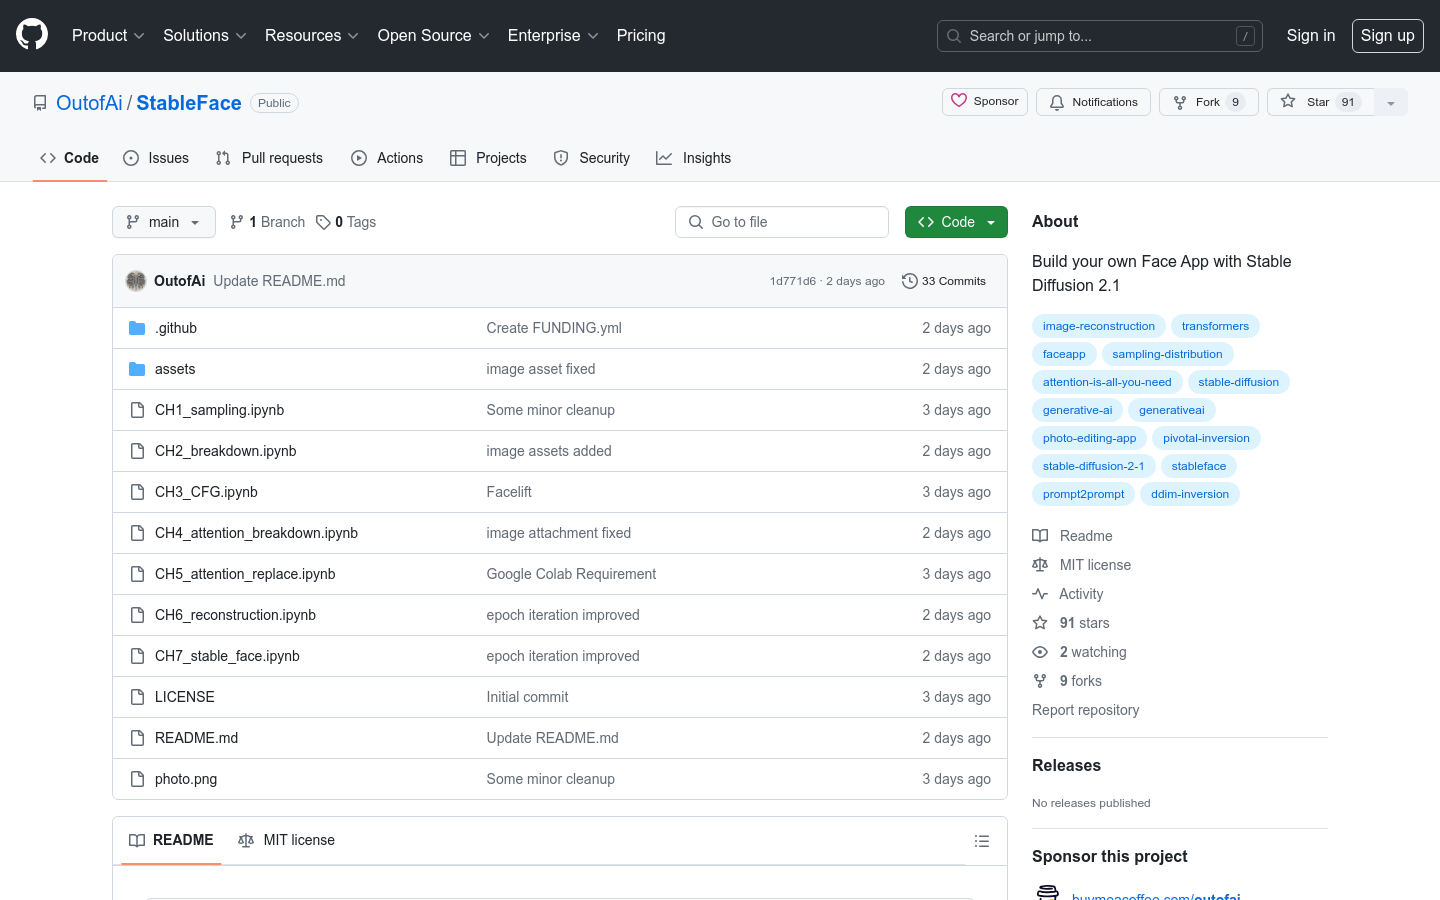Open the photo.png file

click(x=186, y=779)
